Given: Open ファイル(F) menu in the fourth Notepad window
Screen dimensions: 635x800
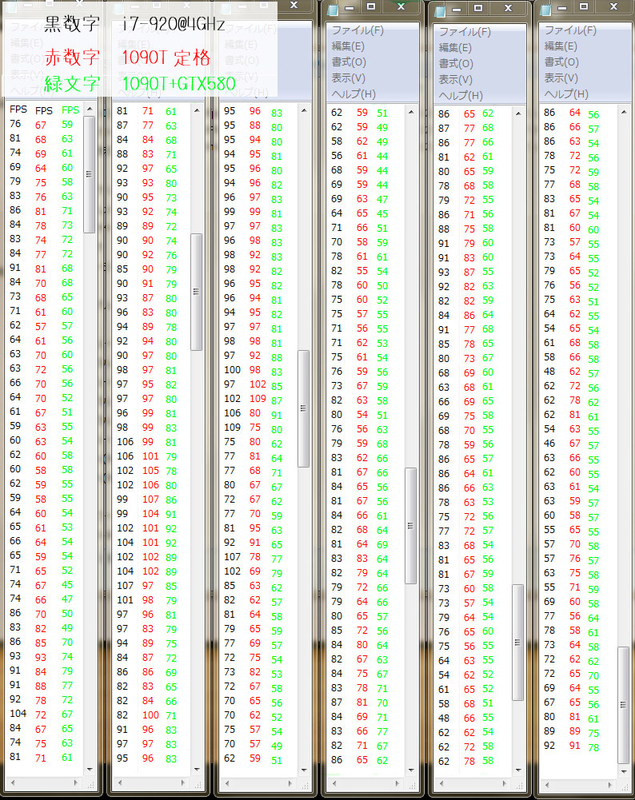Looking at the screenshot, I should click(358, 30).
